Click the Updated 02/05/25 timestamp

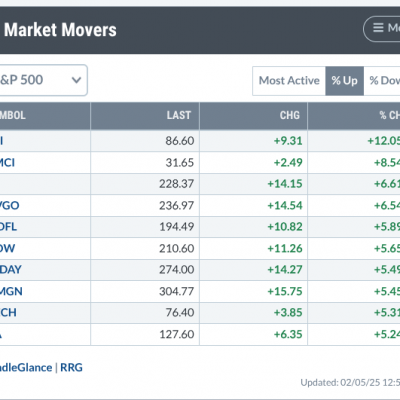tap(350, 382)
